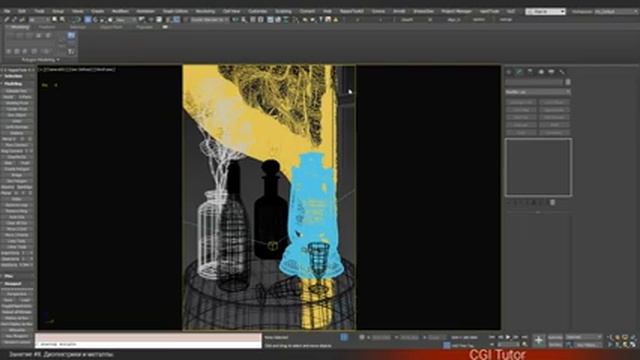Click the Pan View navigation icon
Screen dimensions: 640x360
pos(618,345)
